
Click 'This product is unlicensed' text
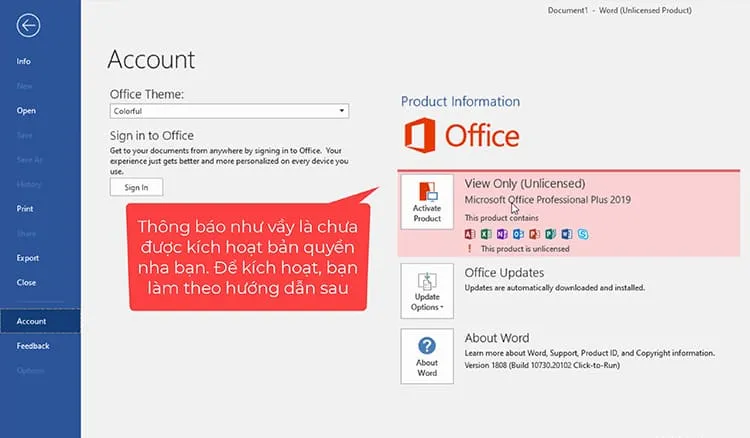(x=525, y=249)
